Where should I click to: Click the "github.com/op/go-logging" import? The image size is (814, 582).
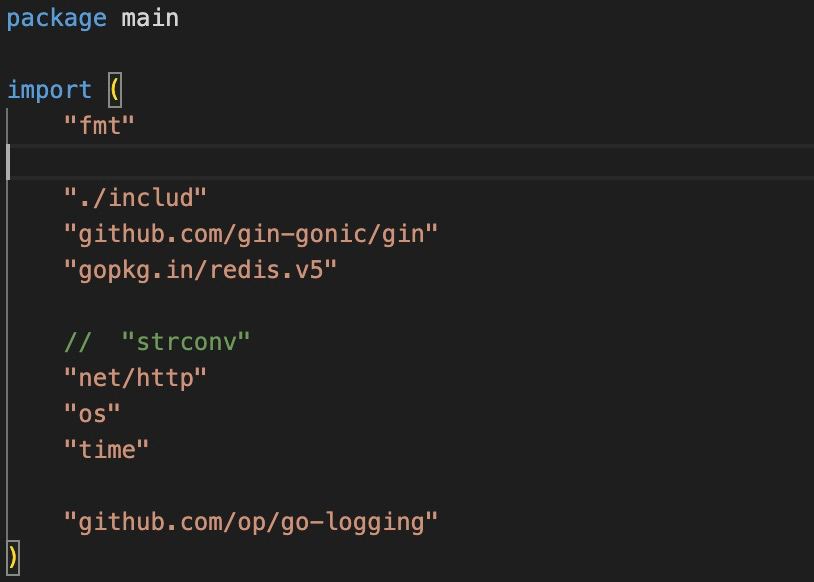coord(251,522)
